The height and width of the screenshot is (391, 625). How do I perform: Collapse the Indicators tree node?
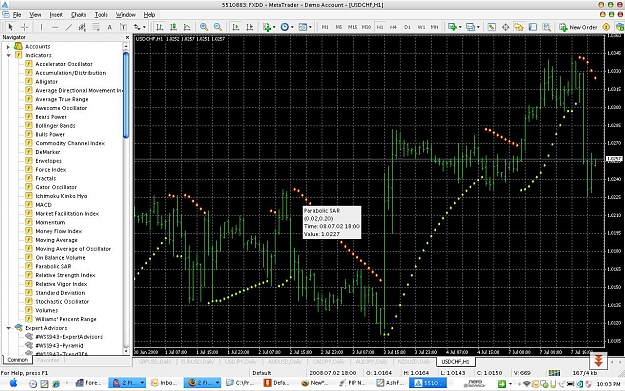(x=8, y=55)
